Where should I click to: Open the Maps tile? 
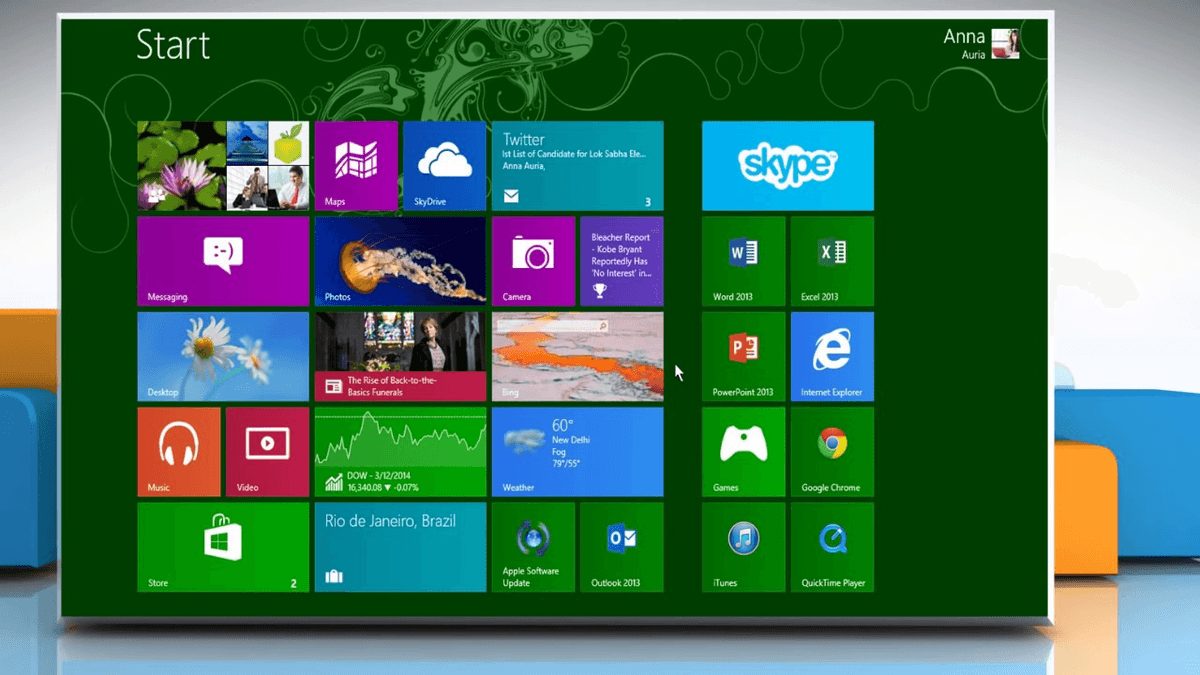[x=356, y=165]
